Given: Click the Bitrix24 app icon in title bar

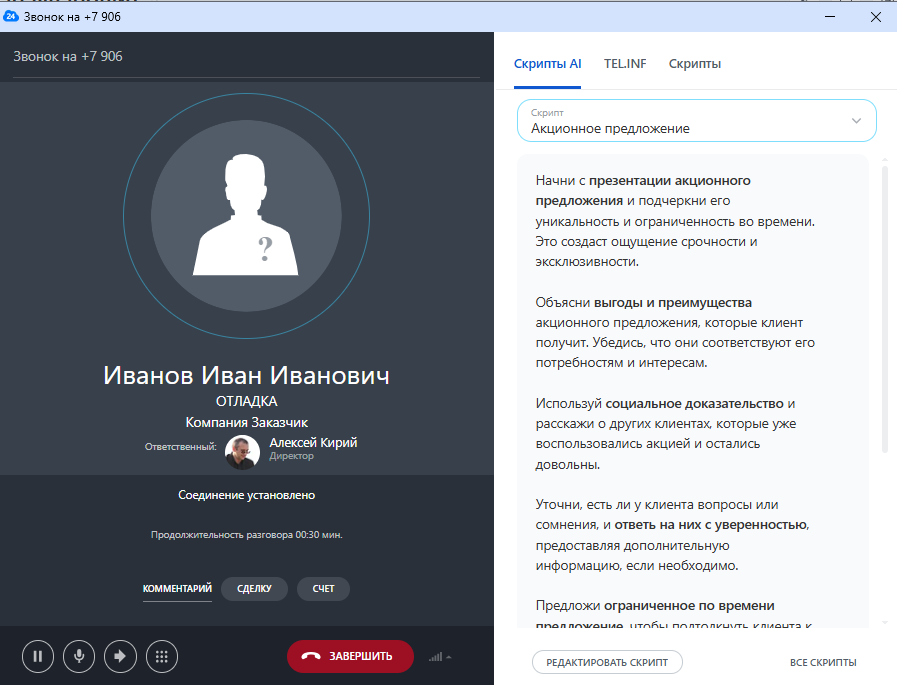Looking at the screenshot, I should 12,16.
